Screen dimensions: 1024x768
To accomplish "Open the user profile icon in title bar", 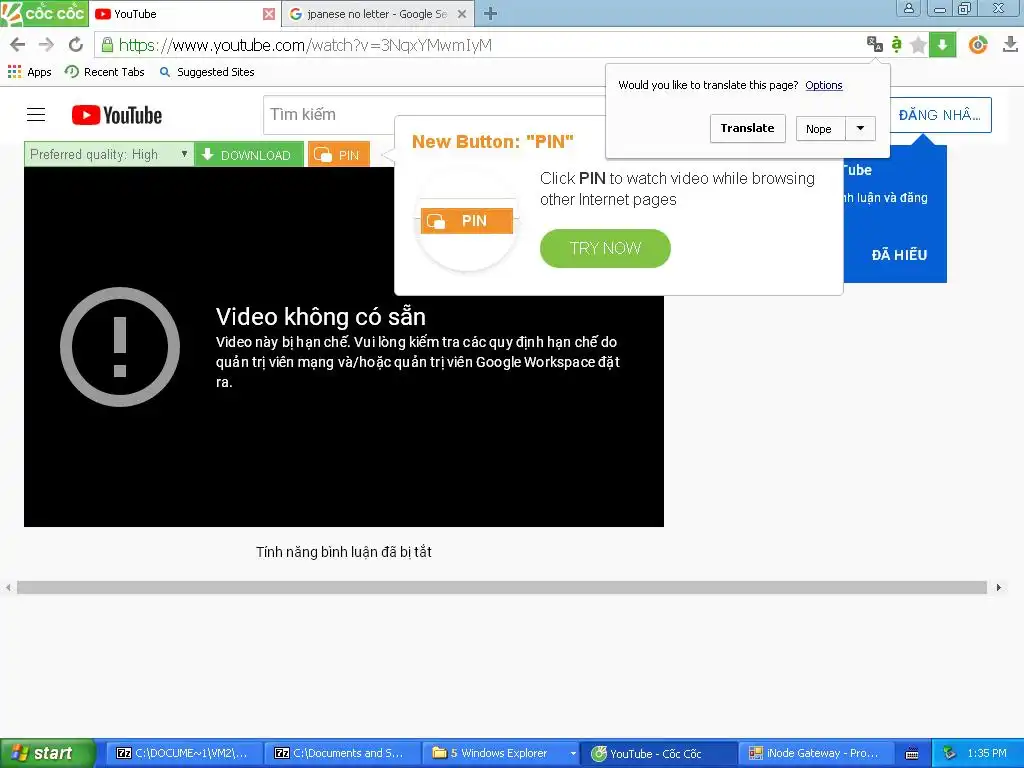I will (x=908, y=8).
